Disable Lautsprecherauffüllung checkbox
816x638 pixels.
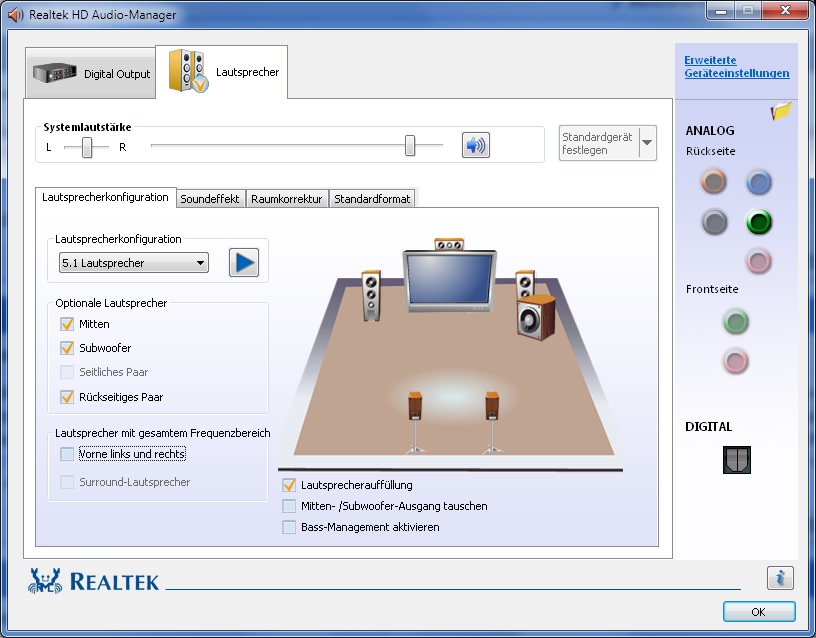pos(289,485)
